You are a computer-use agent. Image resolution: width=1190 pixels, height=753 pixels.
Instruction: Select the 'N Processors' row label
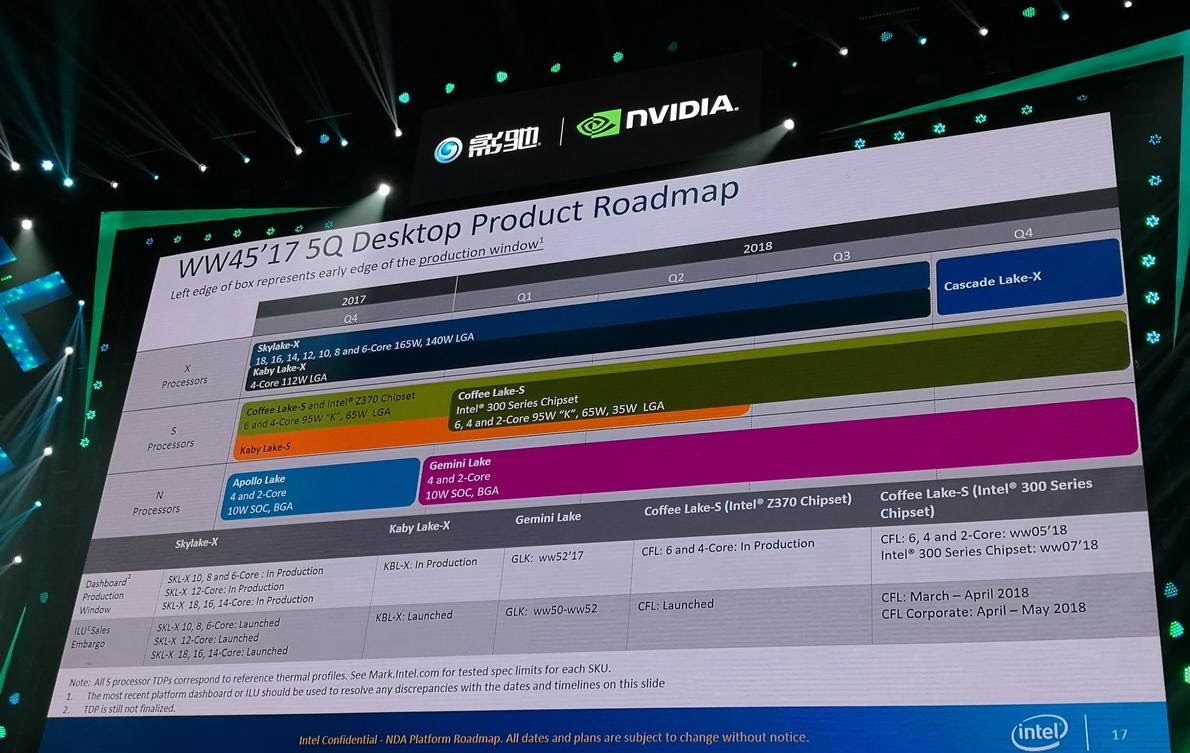tap(157, 503)
